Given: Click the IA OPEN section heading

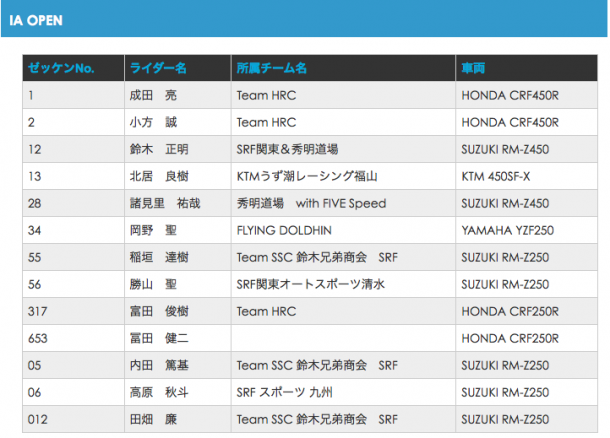Looking at the screenshot, I should (36, 20).
